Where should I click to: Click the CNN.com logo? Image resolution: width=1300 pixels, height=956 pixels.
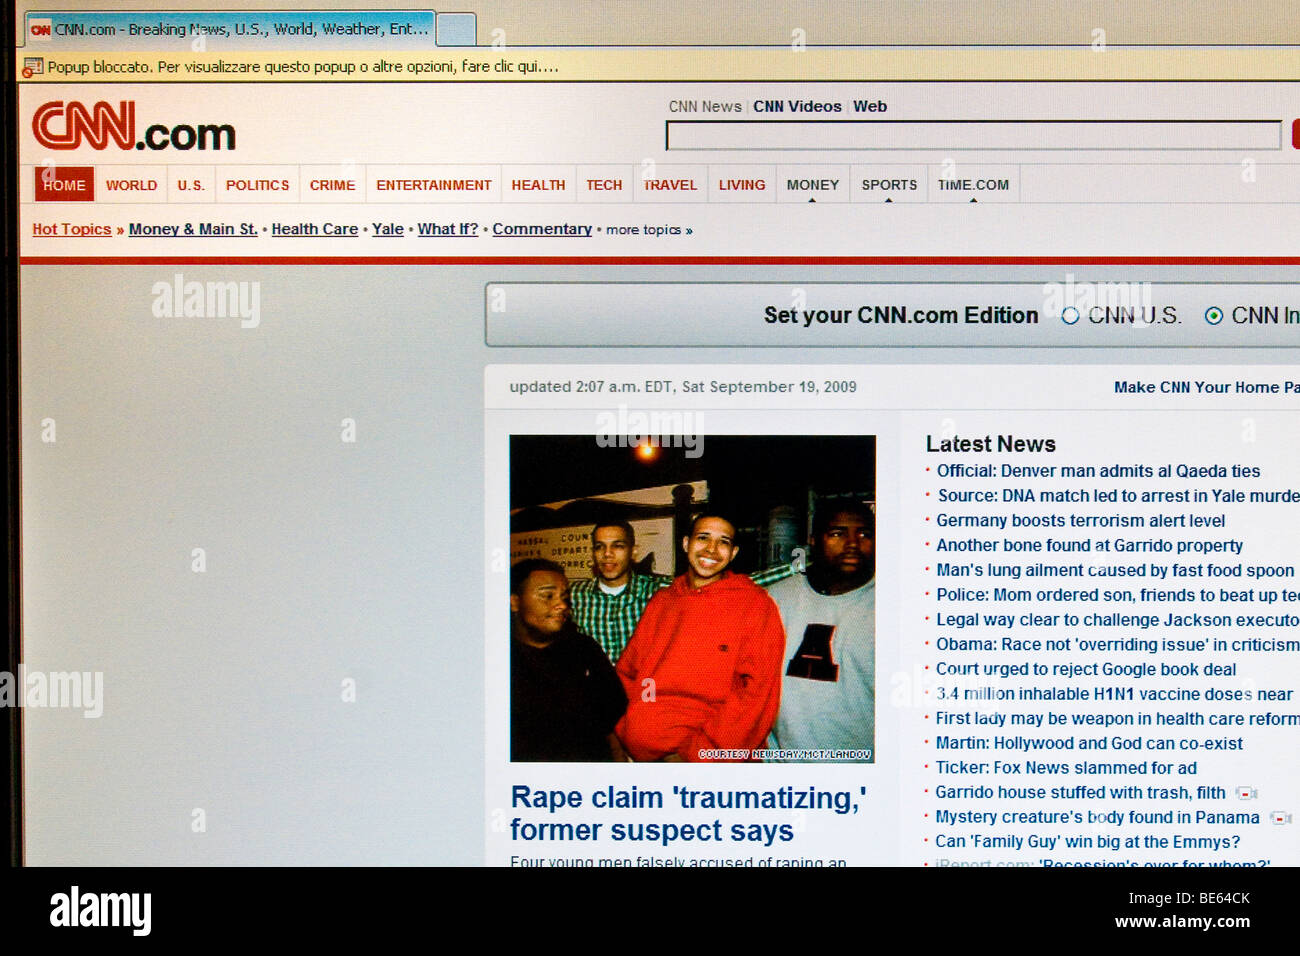134,126
